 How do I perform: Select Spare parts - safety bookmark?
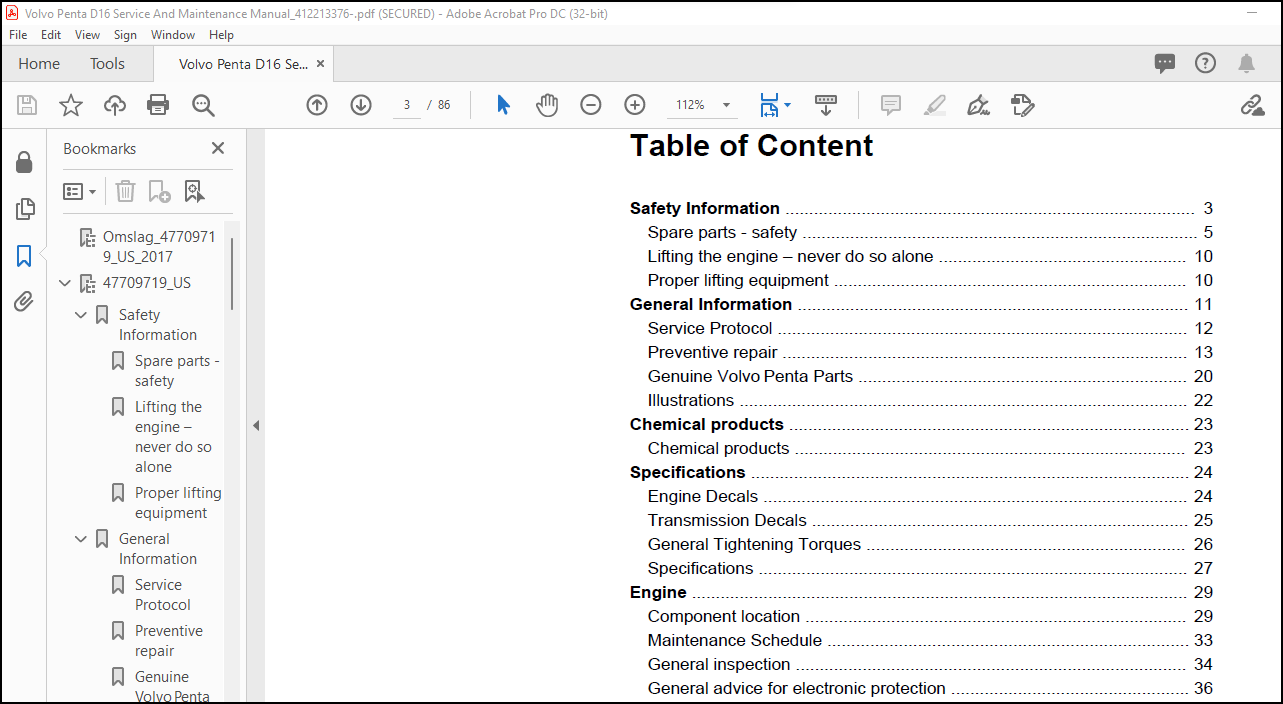[177, 371]
